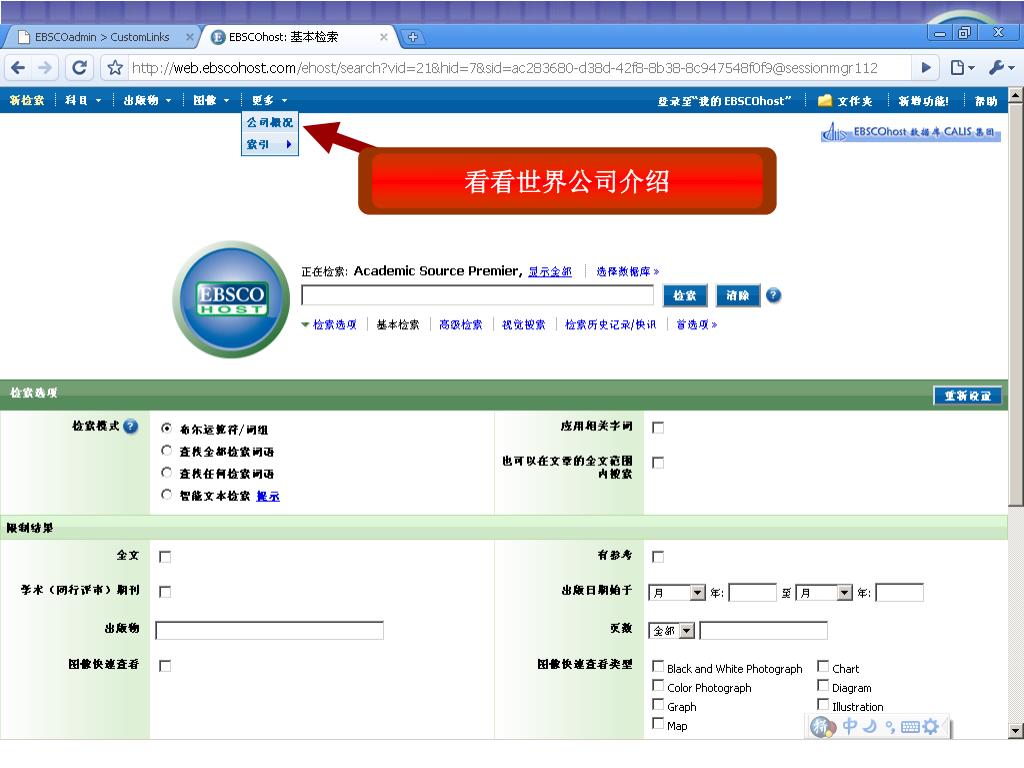Select 查找任何检索词语 radio button
This screenshot has height=768, width=1024.
(167, 473)
